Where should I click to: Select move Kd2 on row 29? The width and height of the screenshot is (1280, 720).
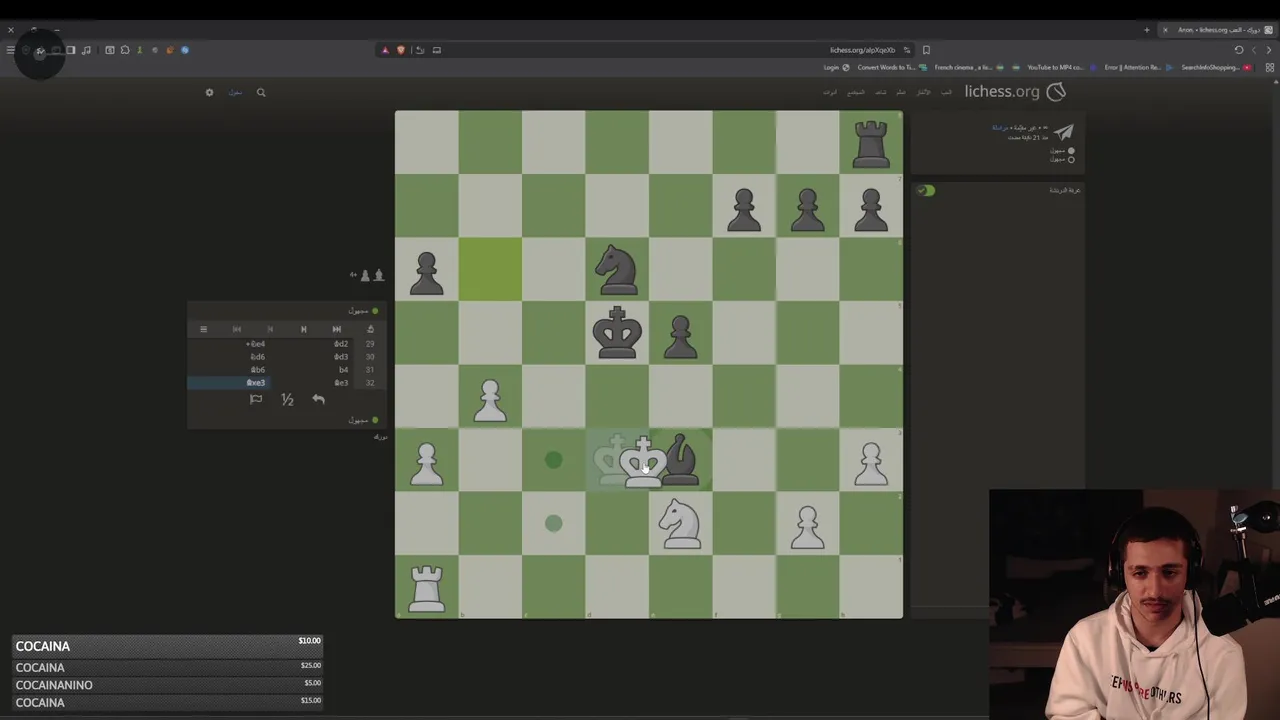click(x=341, y=344)
